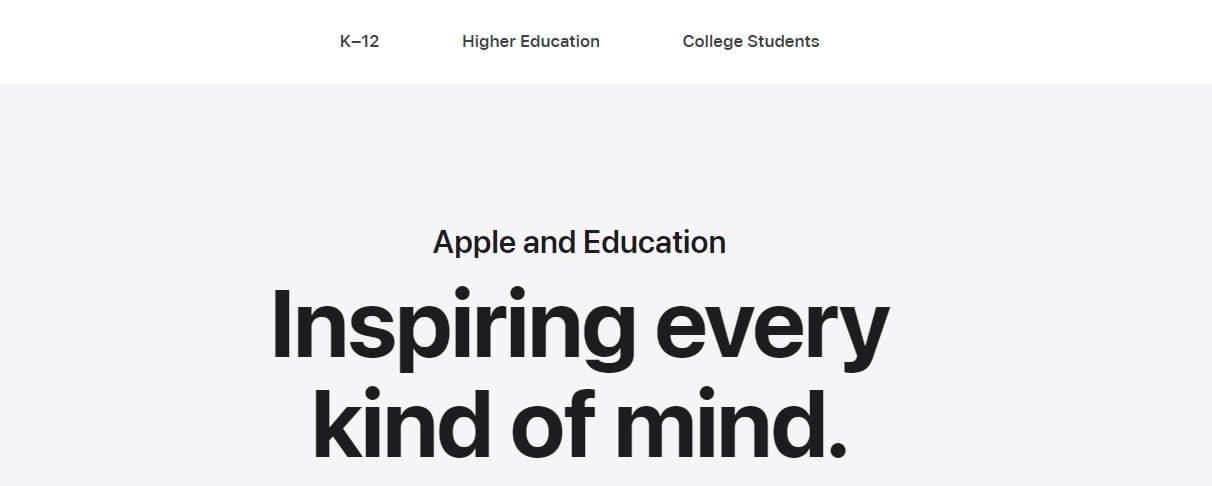This screenshot has width=1212, height=486.
Task: Select the College Students nav item
Action: [x=751, y=41]
